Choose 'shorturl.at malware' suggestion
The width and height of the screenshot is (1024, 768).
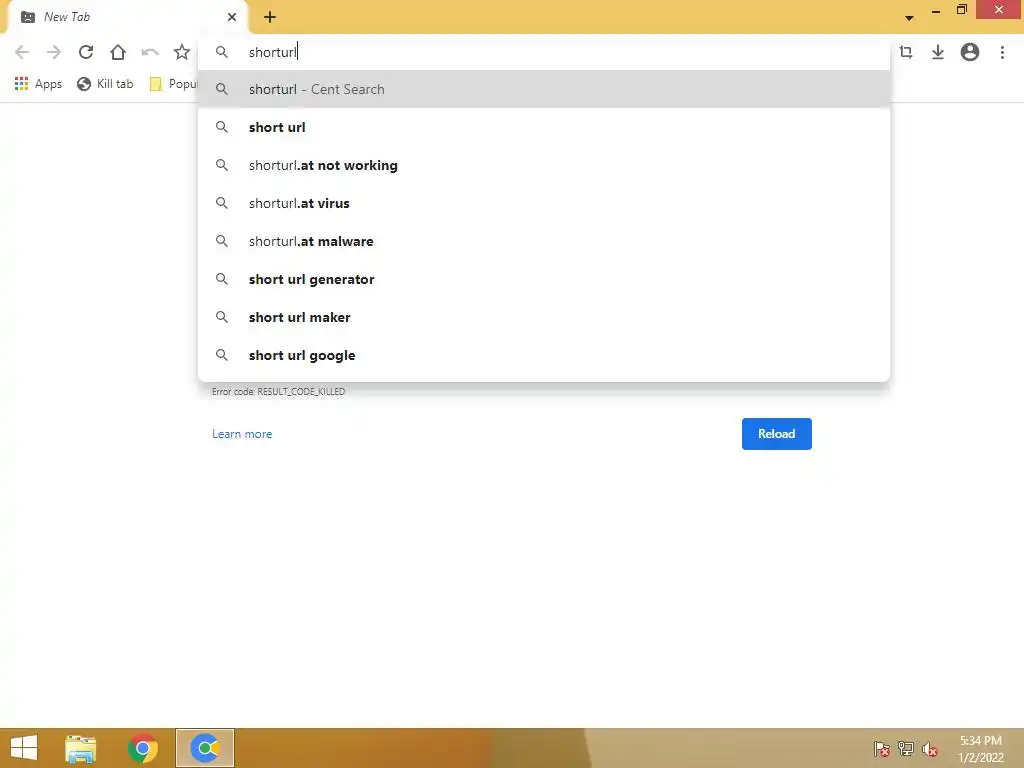[543, 241]
